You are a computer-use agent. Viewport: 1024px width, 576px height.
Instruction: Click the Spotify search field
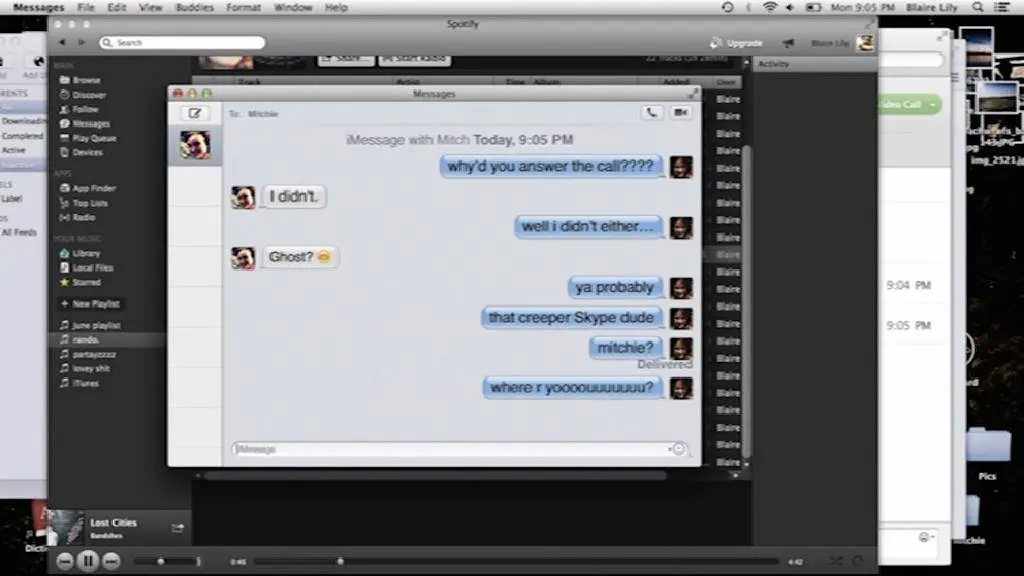pyautogui.click(x=182, y=42)
